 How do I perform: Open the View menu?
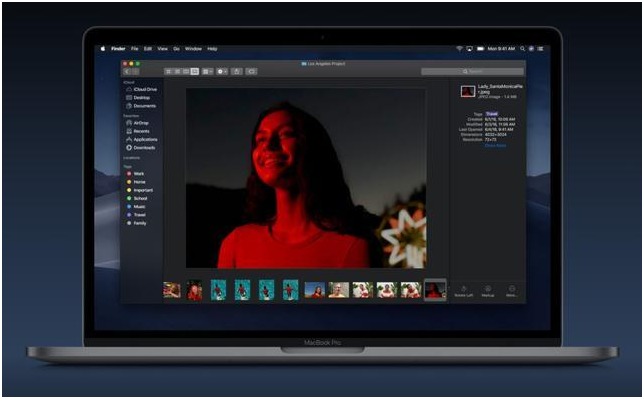tap(163, 48)
